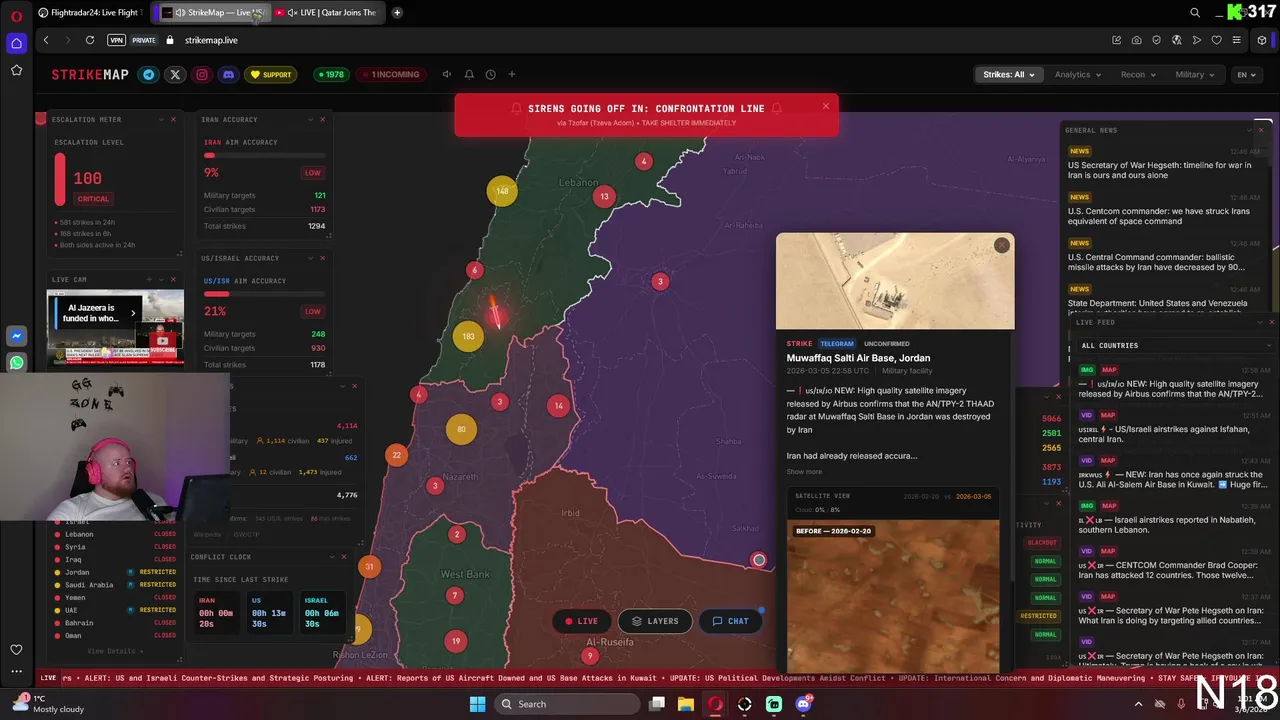Collapse the Iran Accuracy panel chevron
The image size is (1280, 720).
[x=309, y=119]
